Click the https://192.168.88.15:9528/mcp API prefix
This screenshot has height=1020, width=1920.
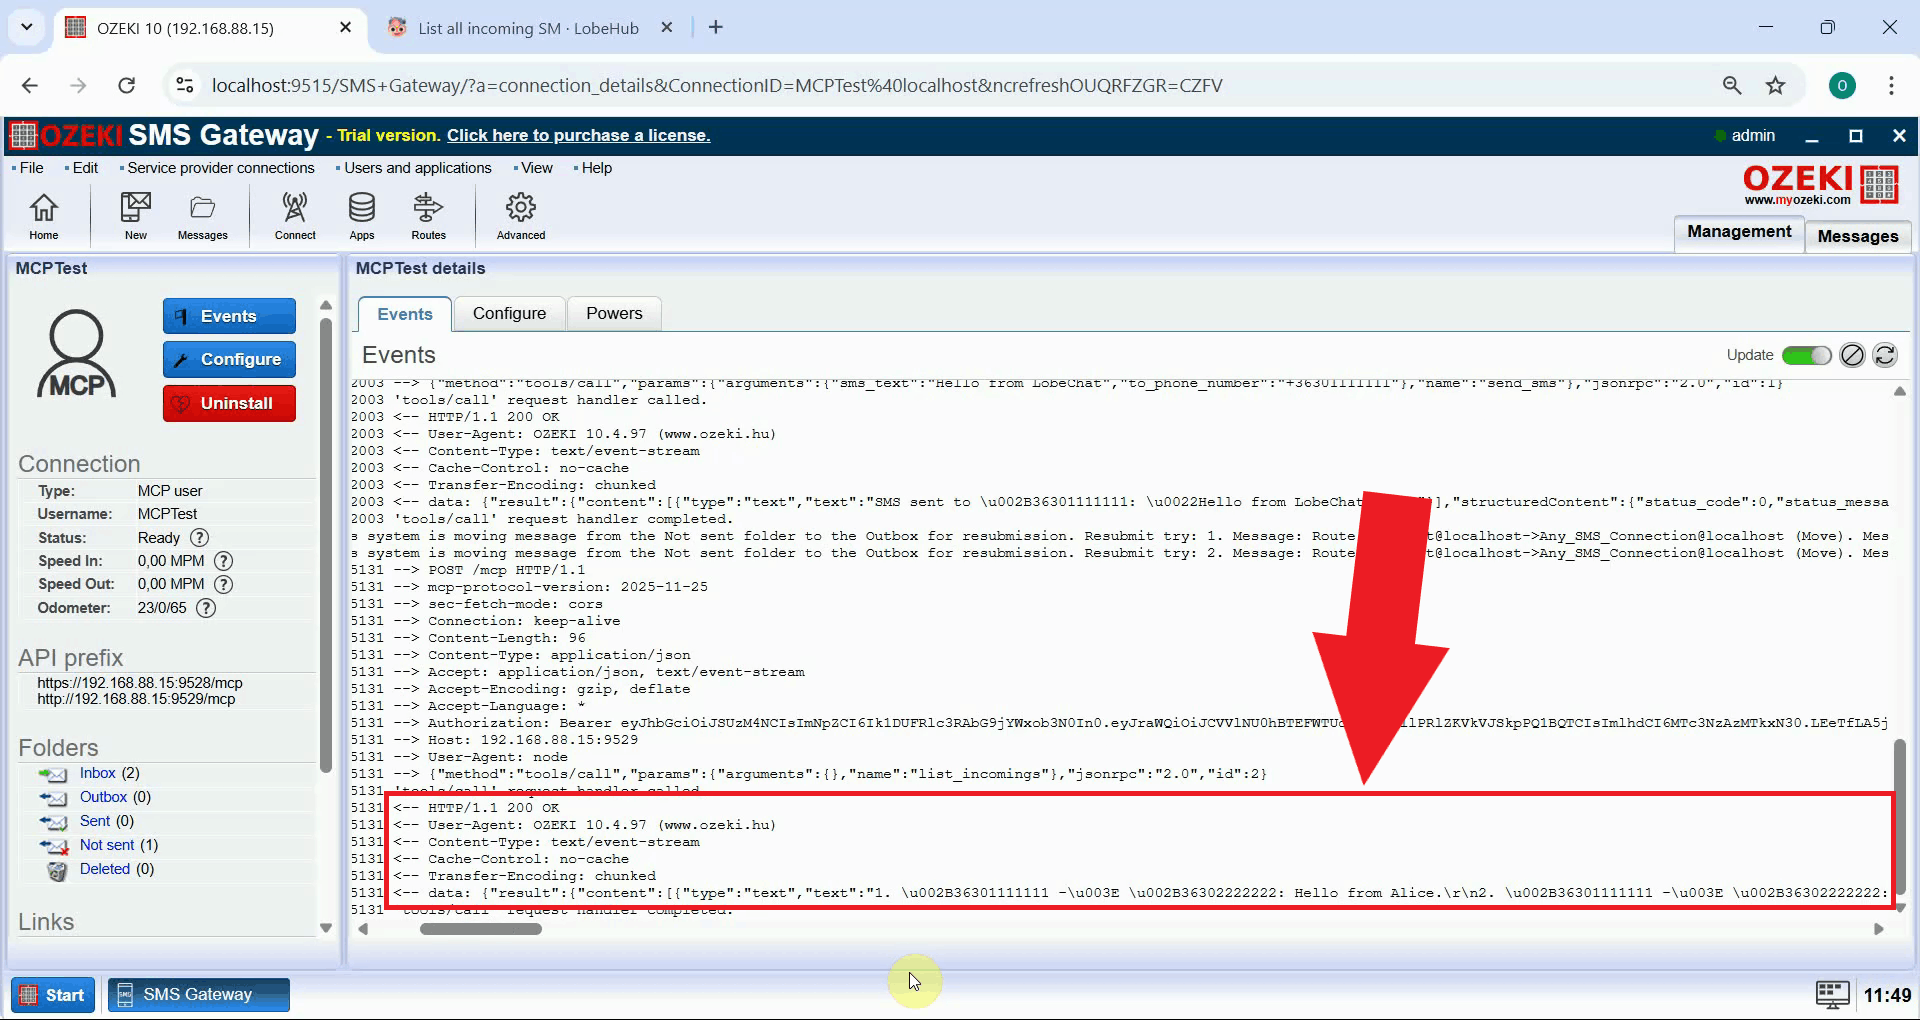coord(140,683)
